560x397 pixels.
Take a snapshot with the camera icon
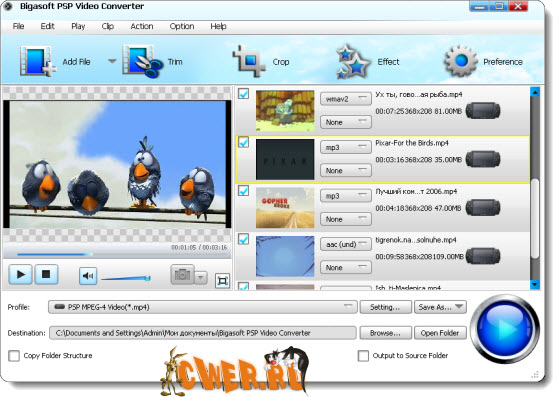(182, 275)
